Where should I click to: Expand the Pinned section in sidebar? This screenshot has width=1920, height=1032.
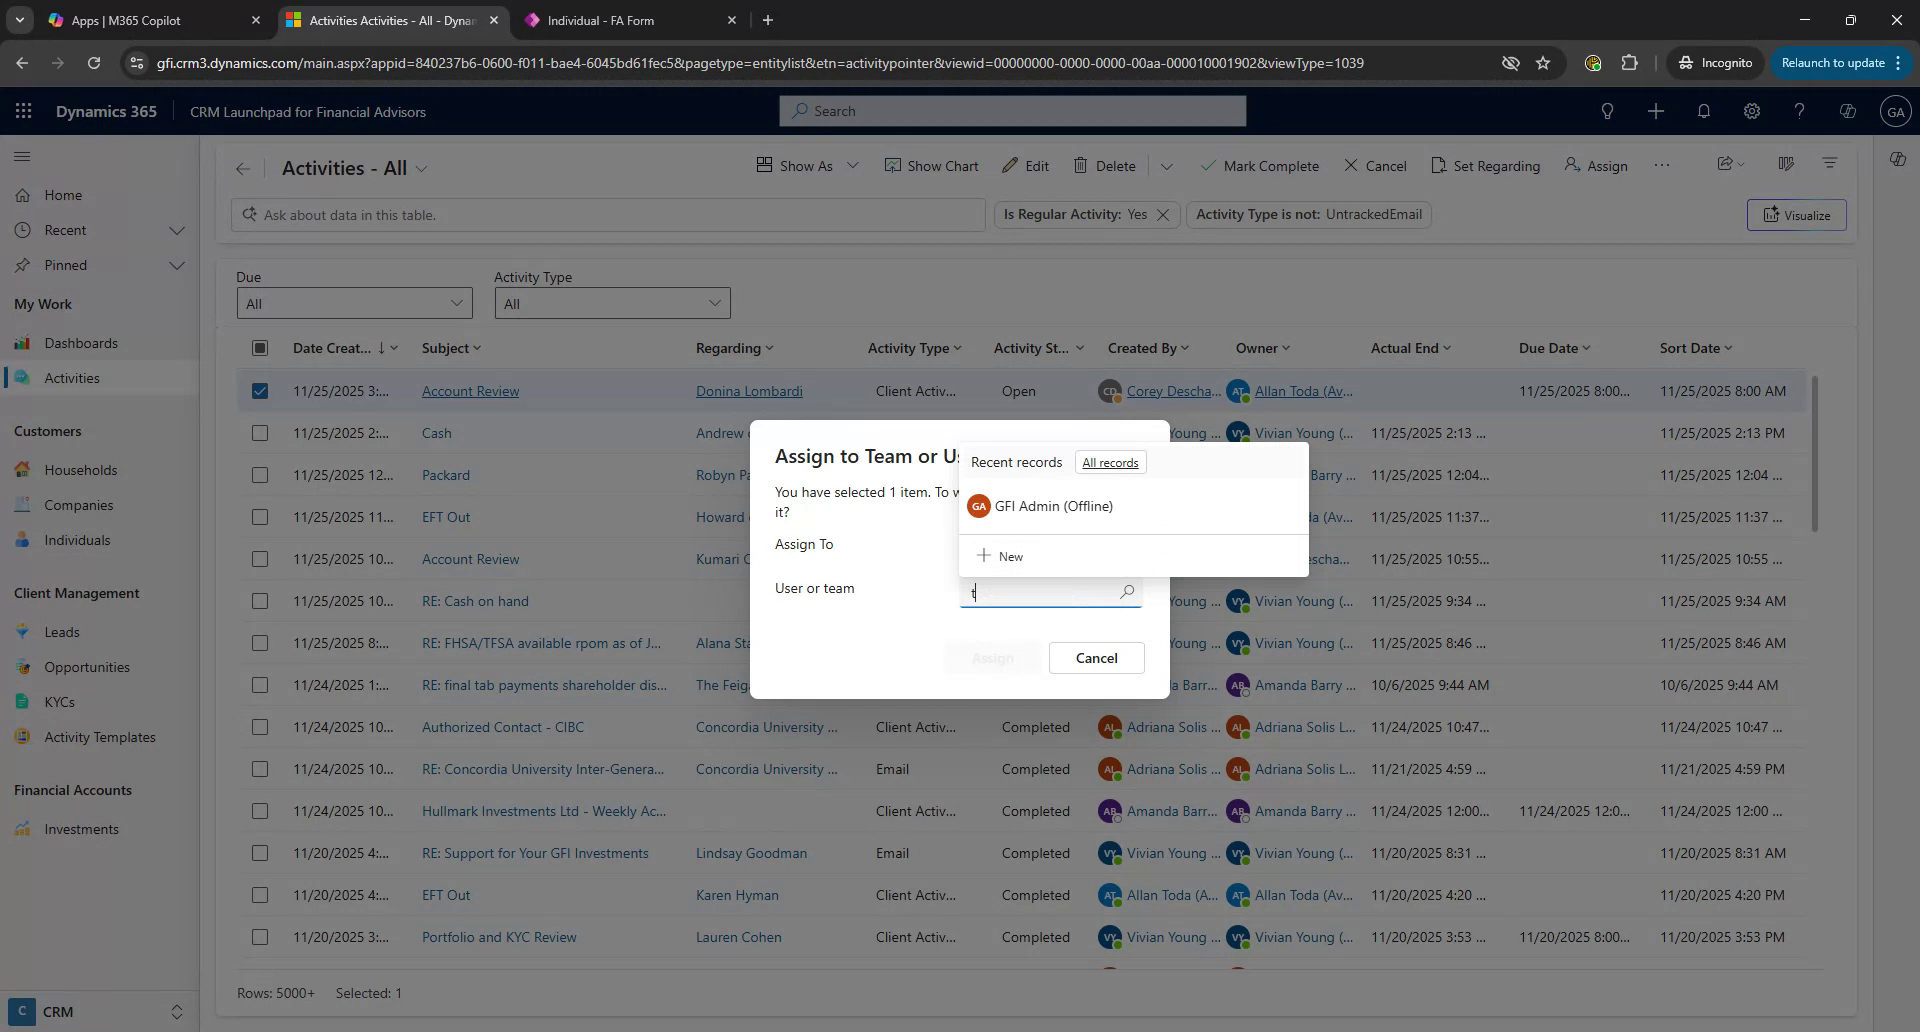[x=178, y=265]
